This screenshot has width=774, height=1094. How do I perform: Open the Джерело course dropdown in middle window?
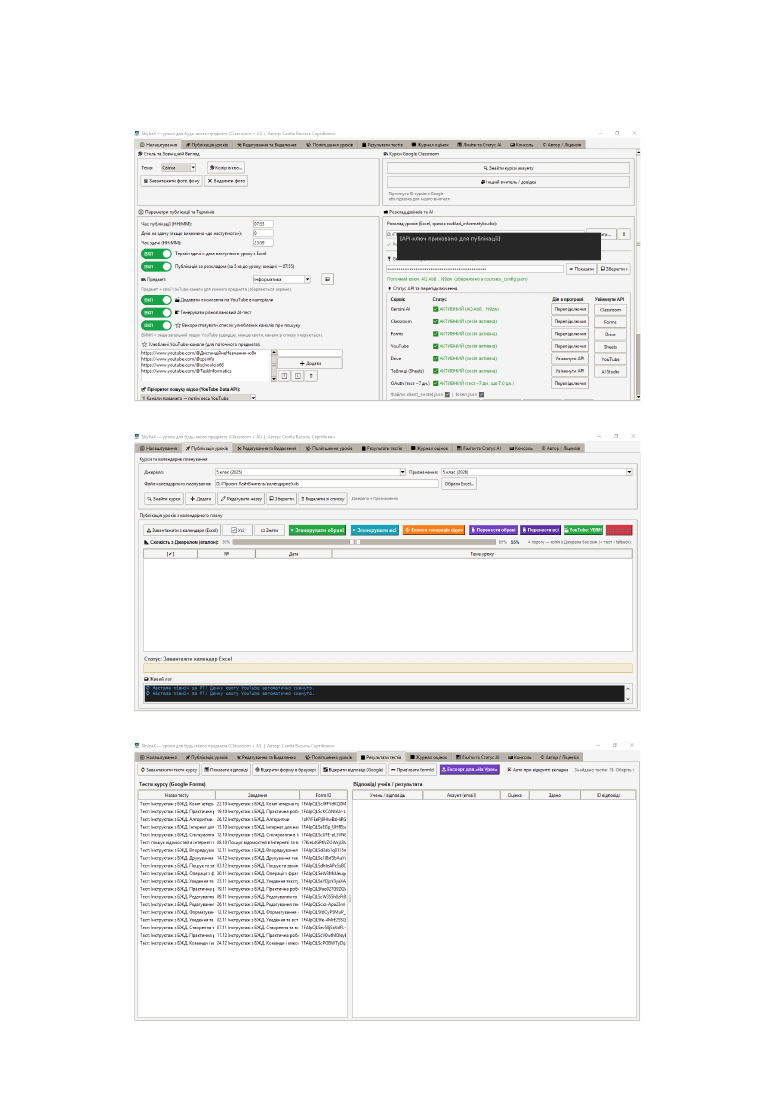click(x=310, y=472)
